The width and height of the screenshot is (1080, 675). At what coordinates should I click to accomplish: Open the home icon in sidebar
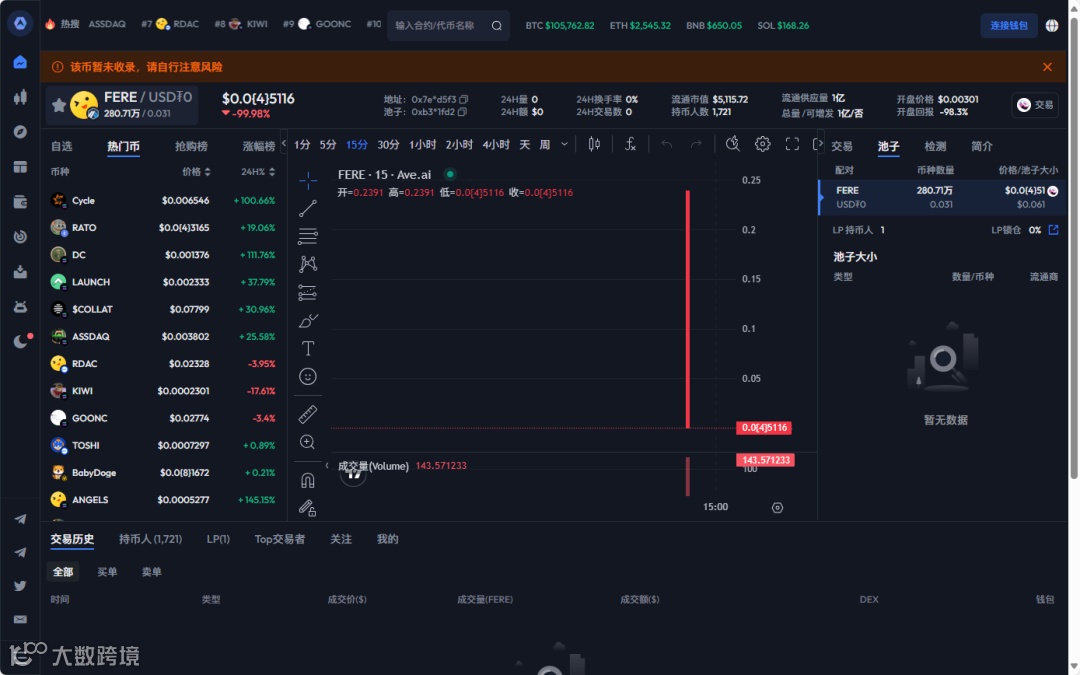pos(20,62)
